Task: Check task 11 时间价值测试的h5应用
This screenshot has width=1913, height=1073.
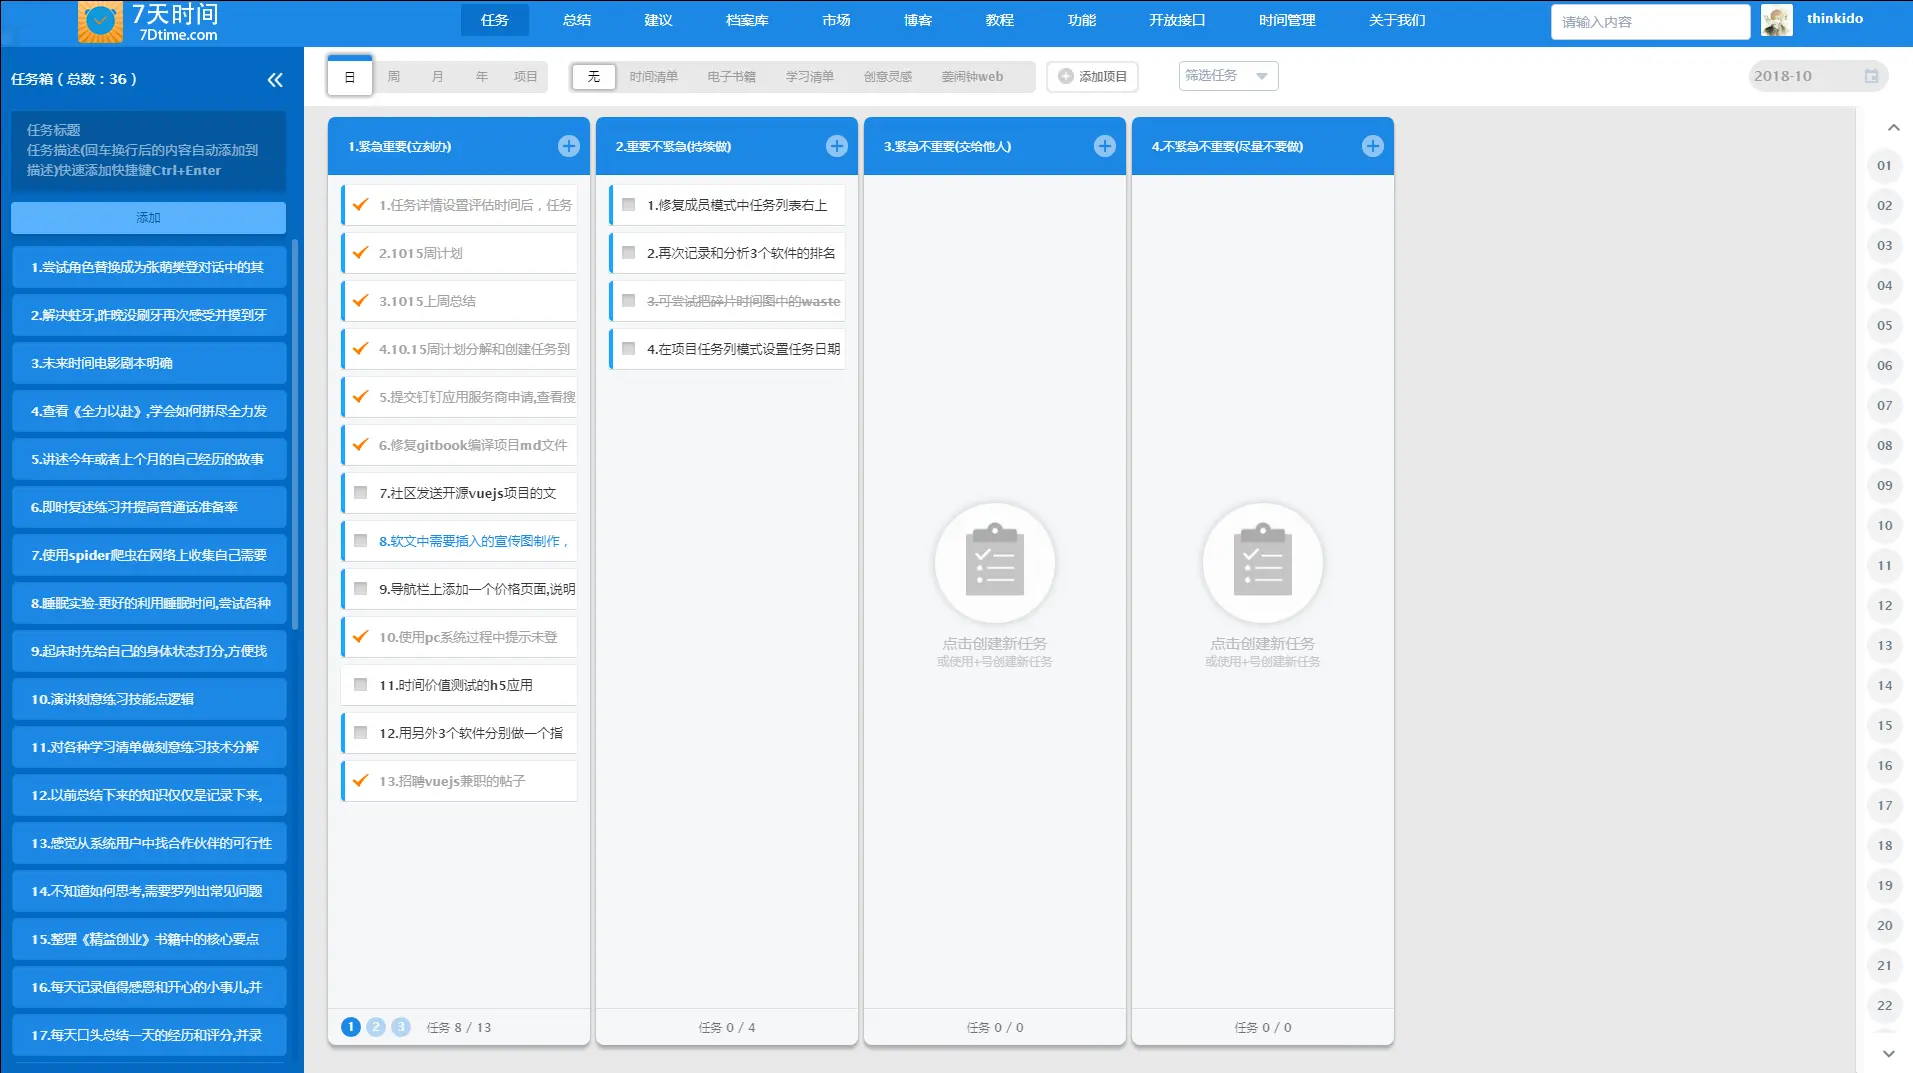Action: [x=361, y=684]
